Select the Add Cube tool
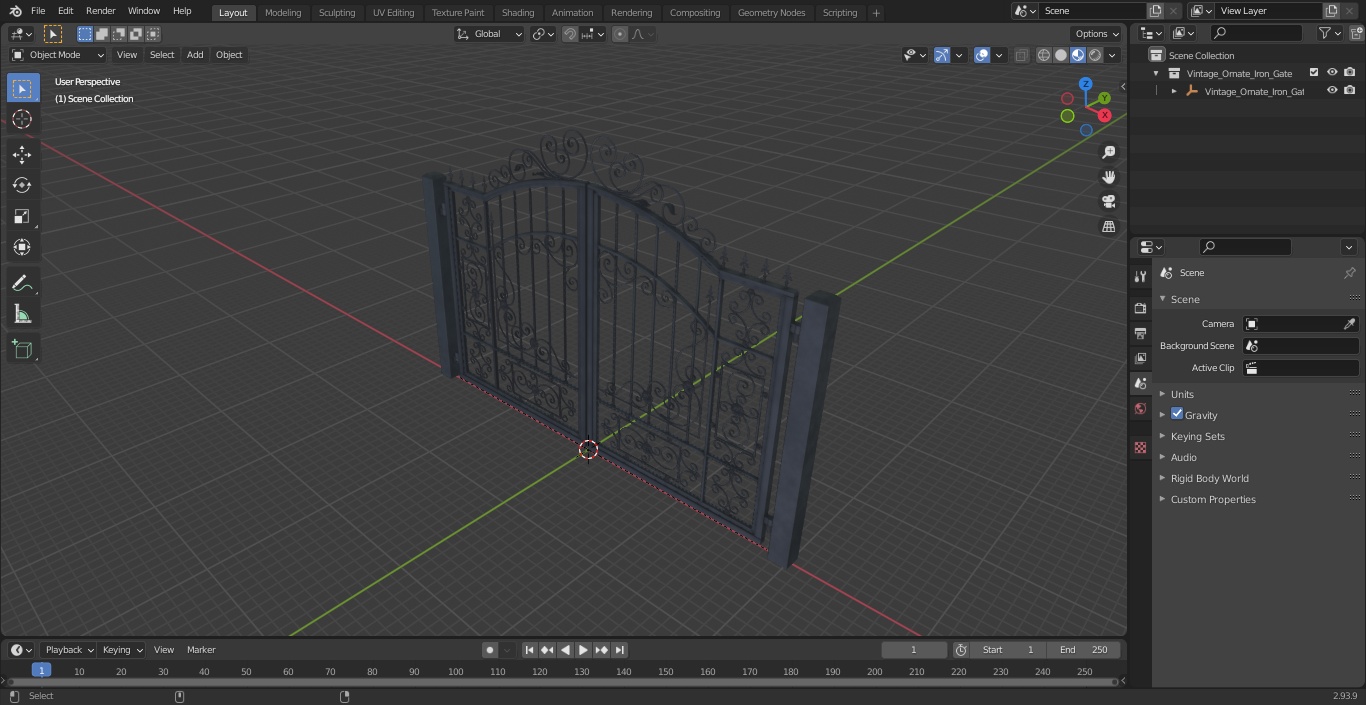Screen dimensions: 1366x705 tap(22, 349)
